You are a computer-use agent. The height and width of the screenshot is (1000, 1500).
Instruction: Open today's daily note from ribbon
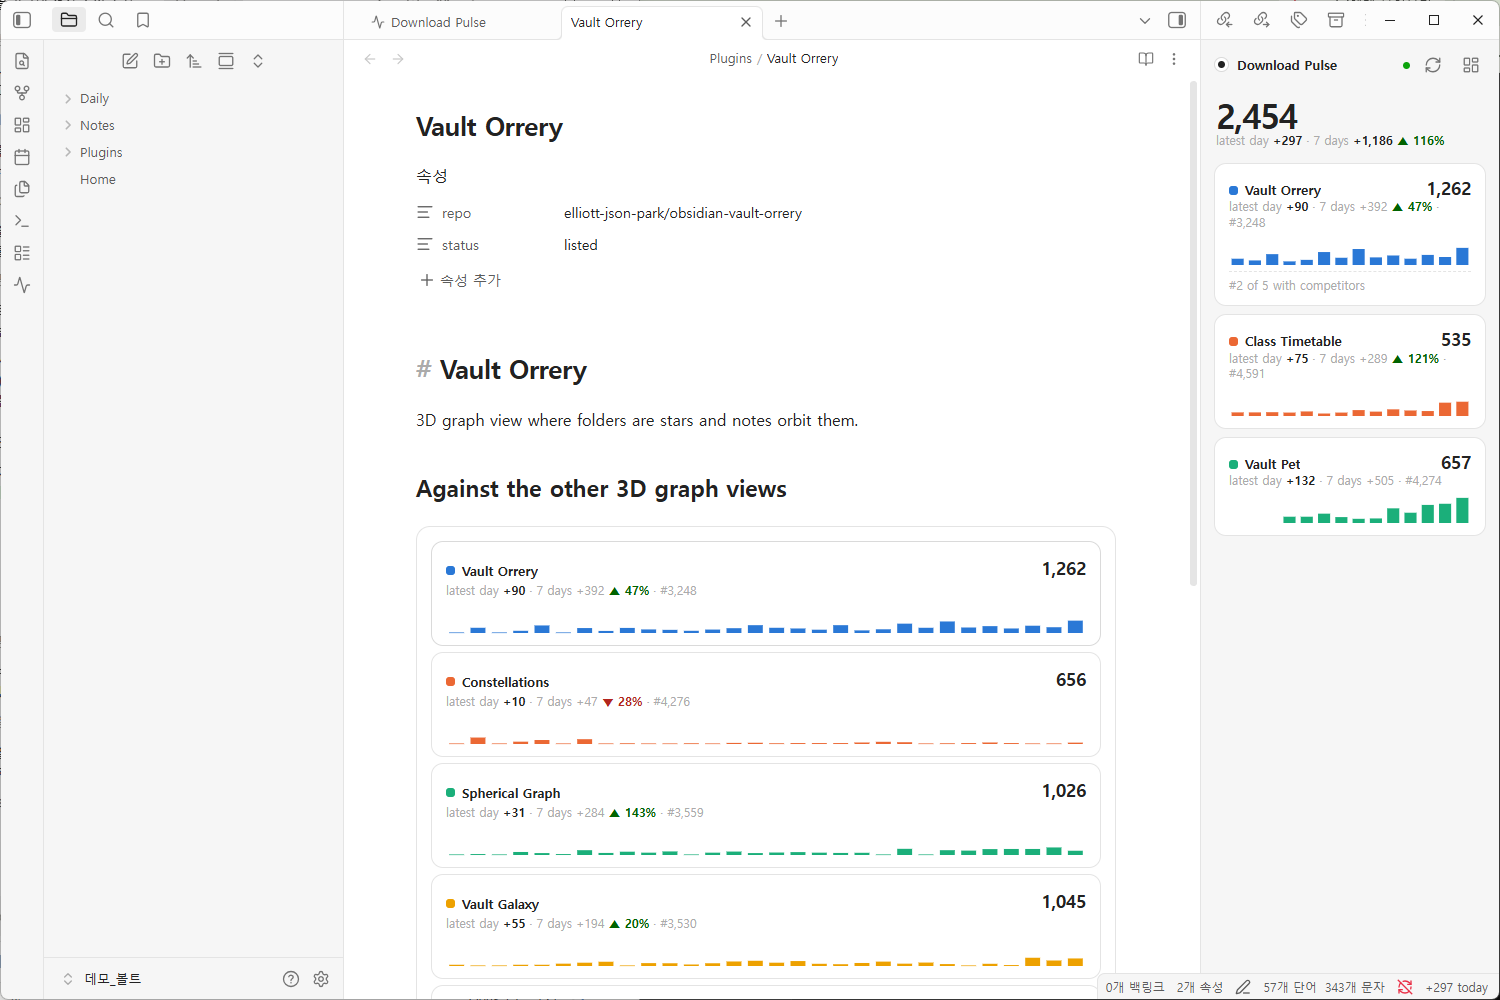(22, 157)
